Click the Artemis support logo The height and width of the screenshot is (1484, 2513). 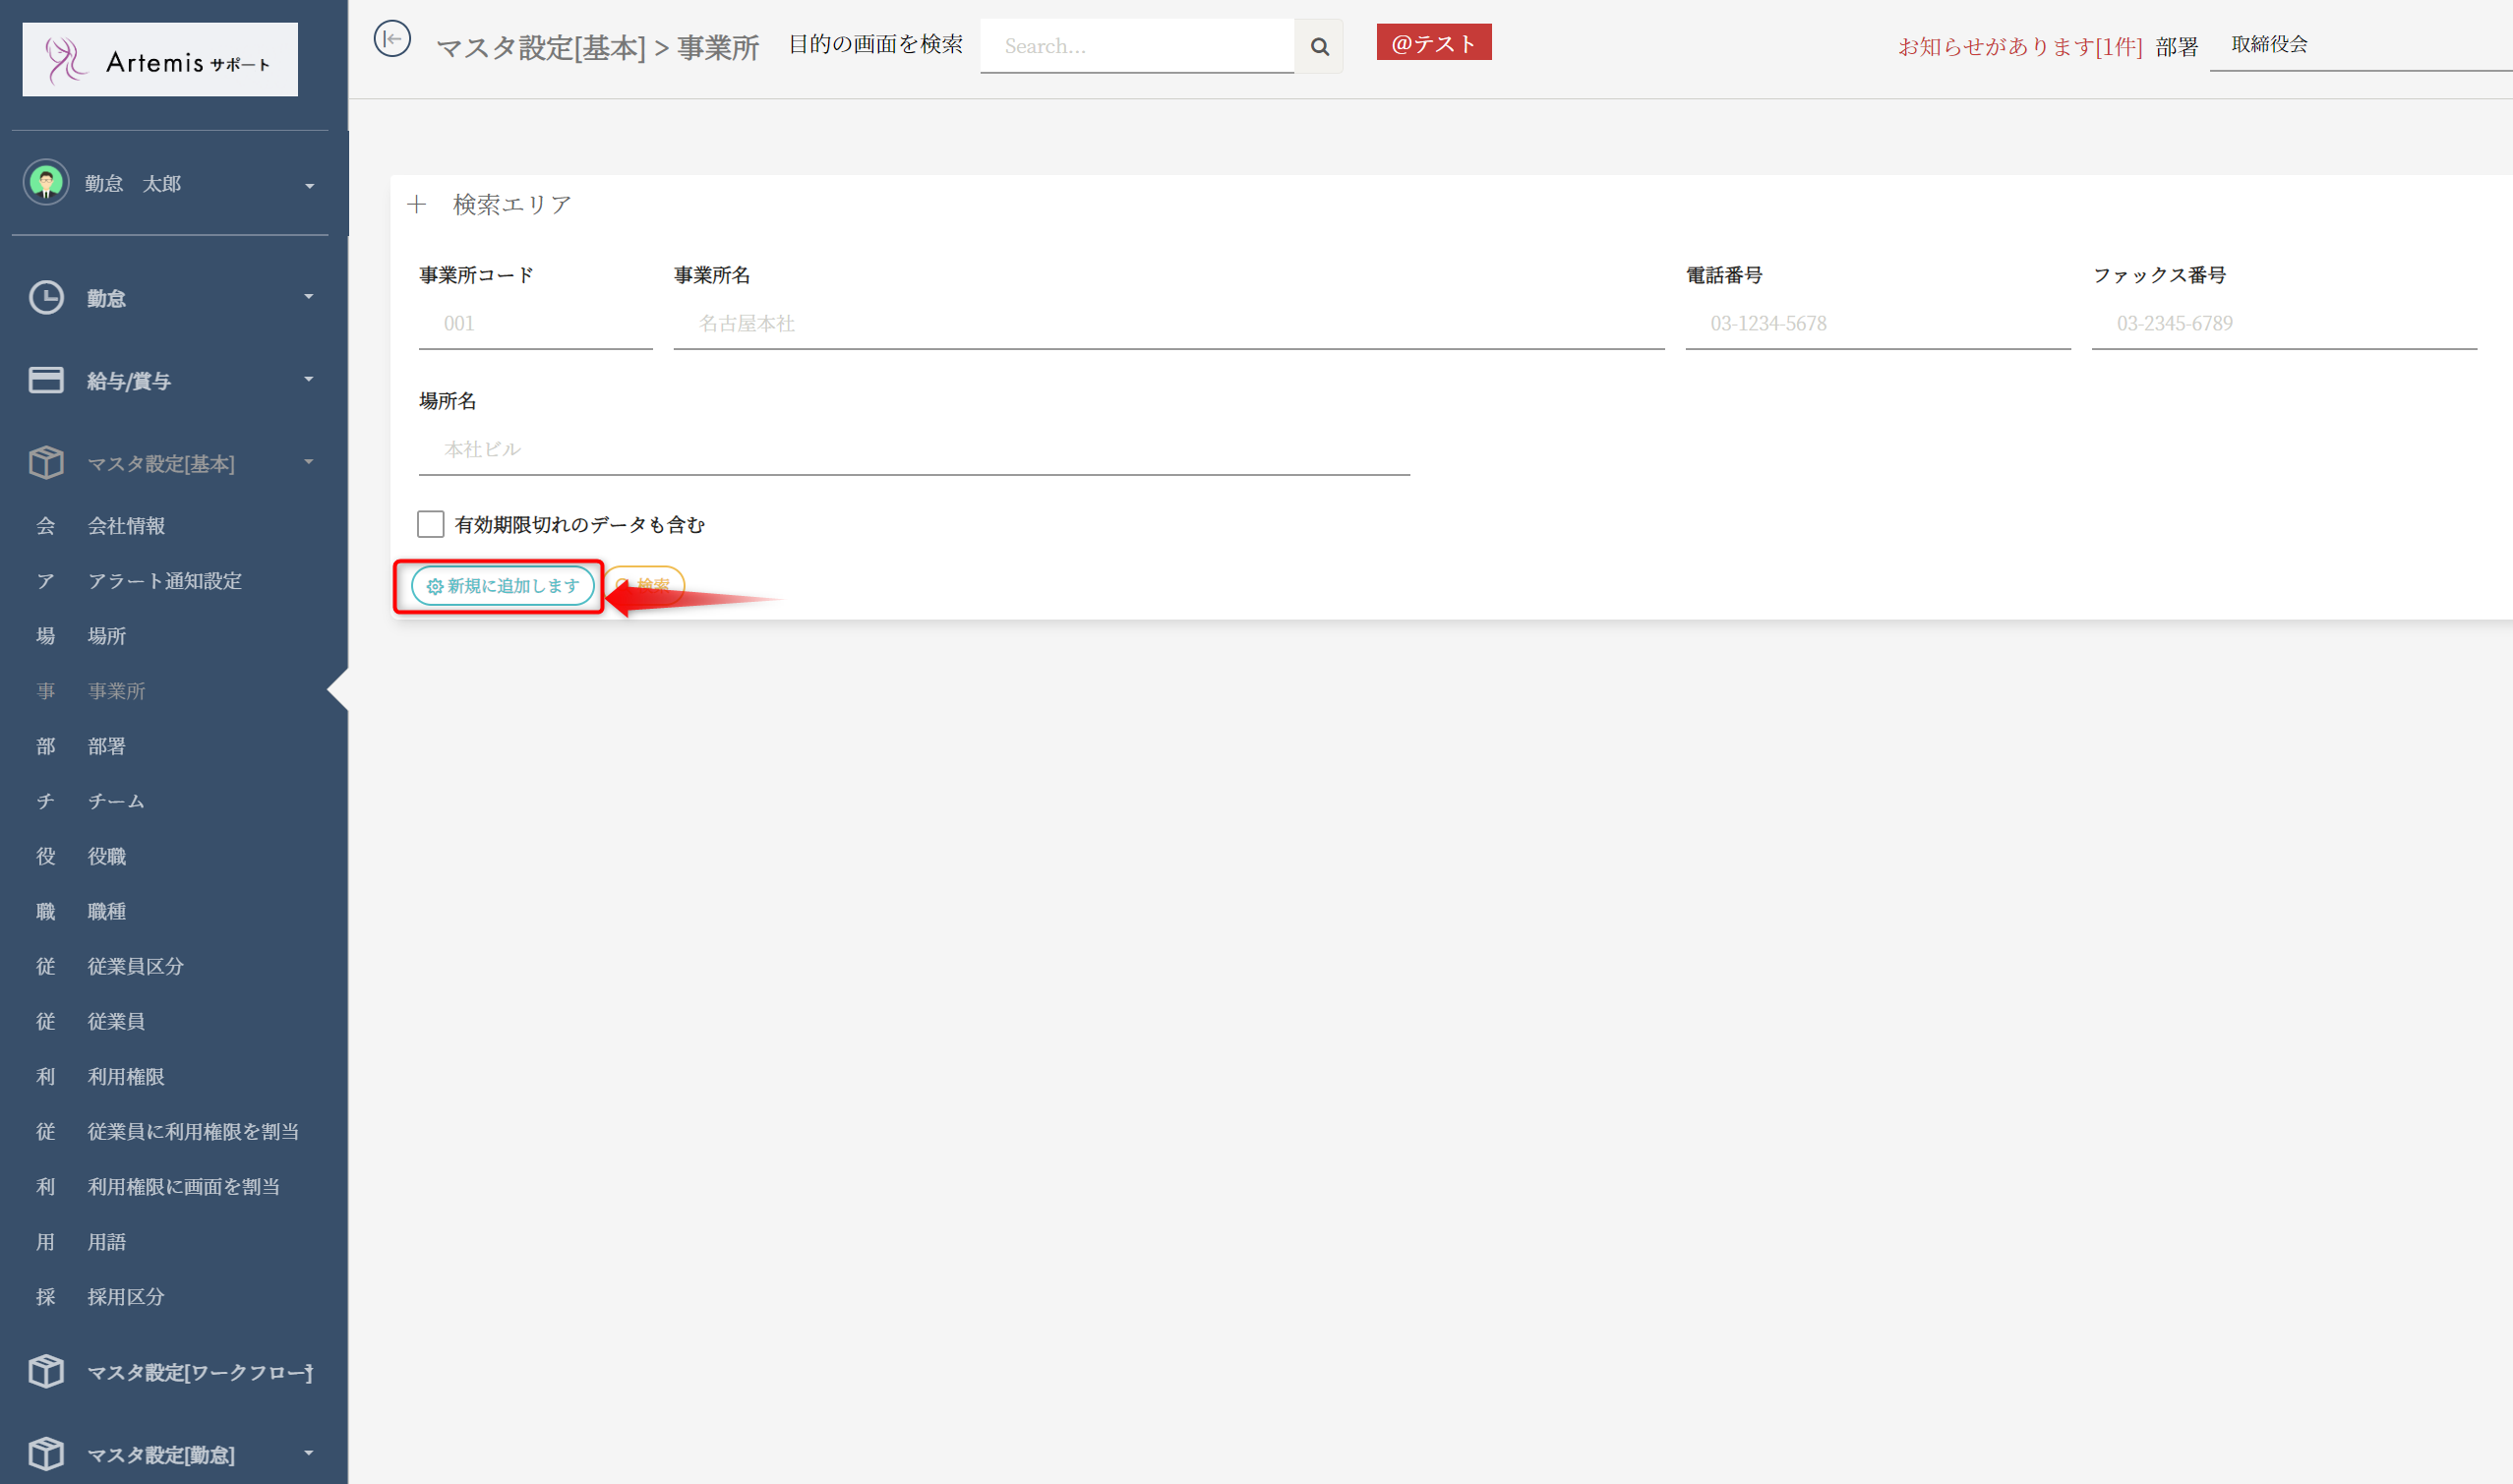[160, 60]
